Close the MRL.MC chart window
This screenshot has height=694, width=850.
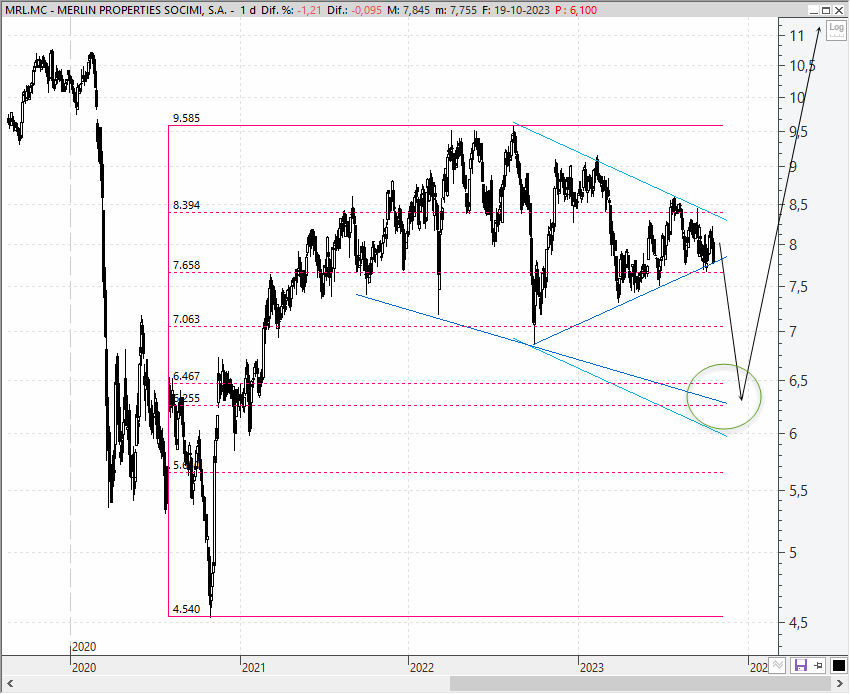[x=839, y=10]
